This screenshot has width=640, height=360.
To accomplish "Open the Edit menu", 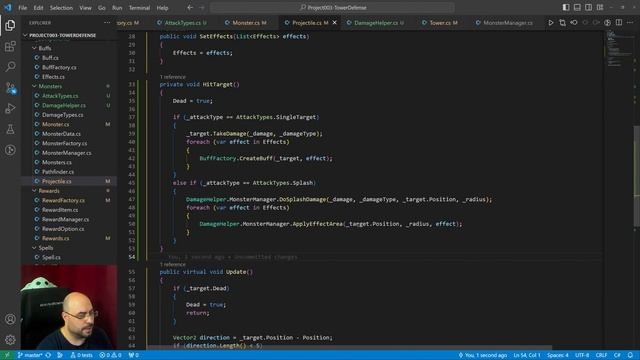I will (x=38, y=8).
